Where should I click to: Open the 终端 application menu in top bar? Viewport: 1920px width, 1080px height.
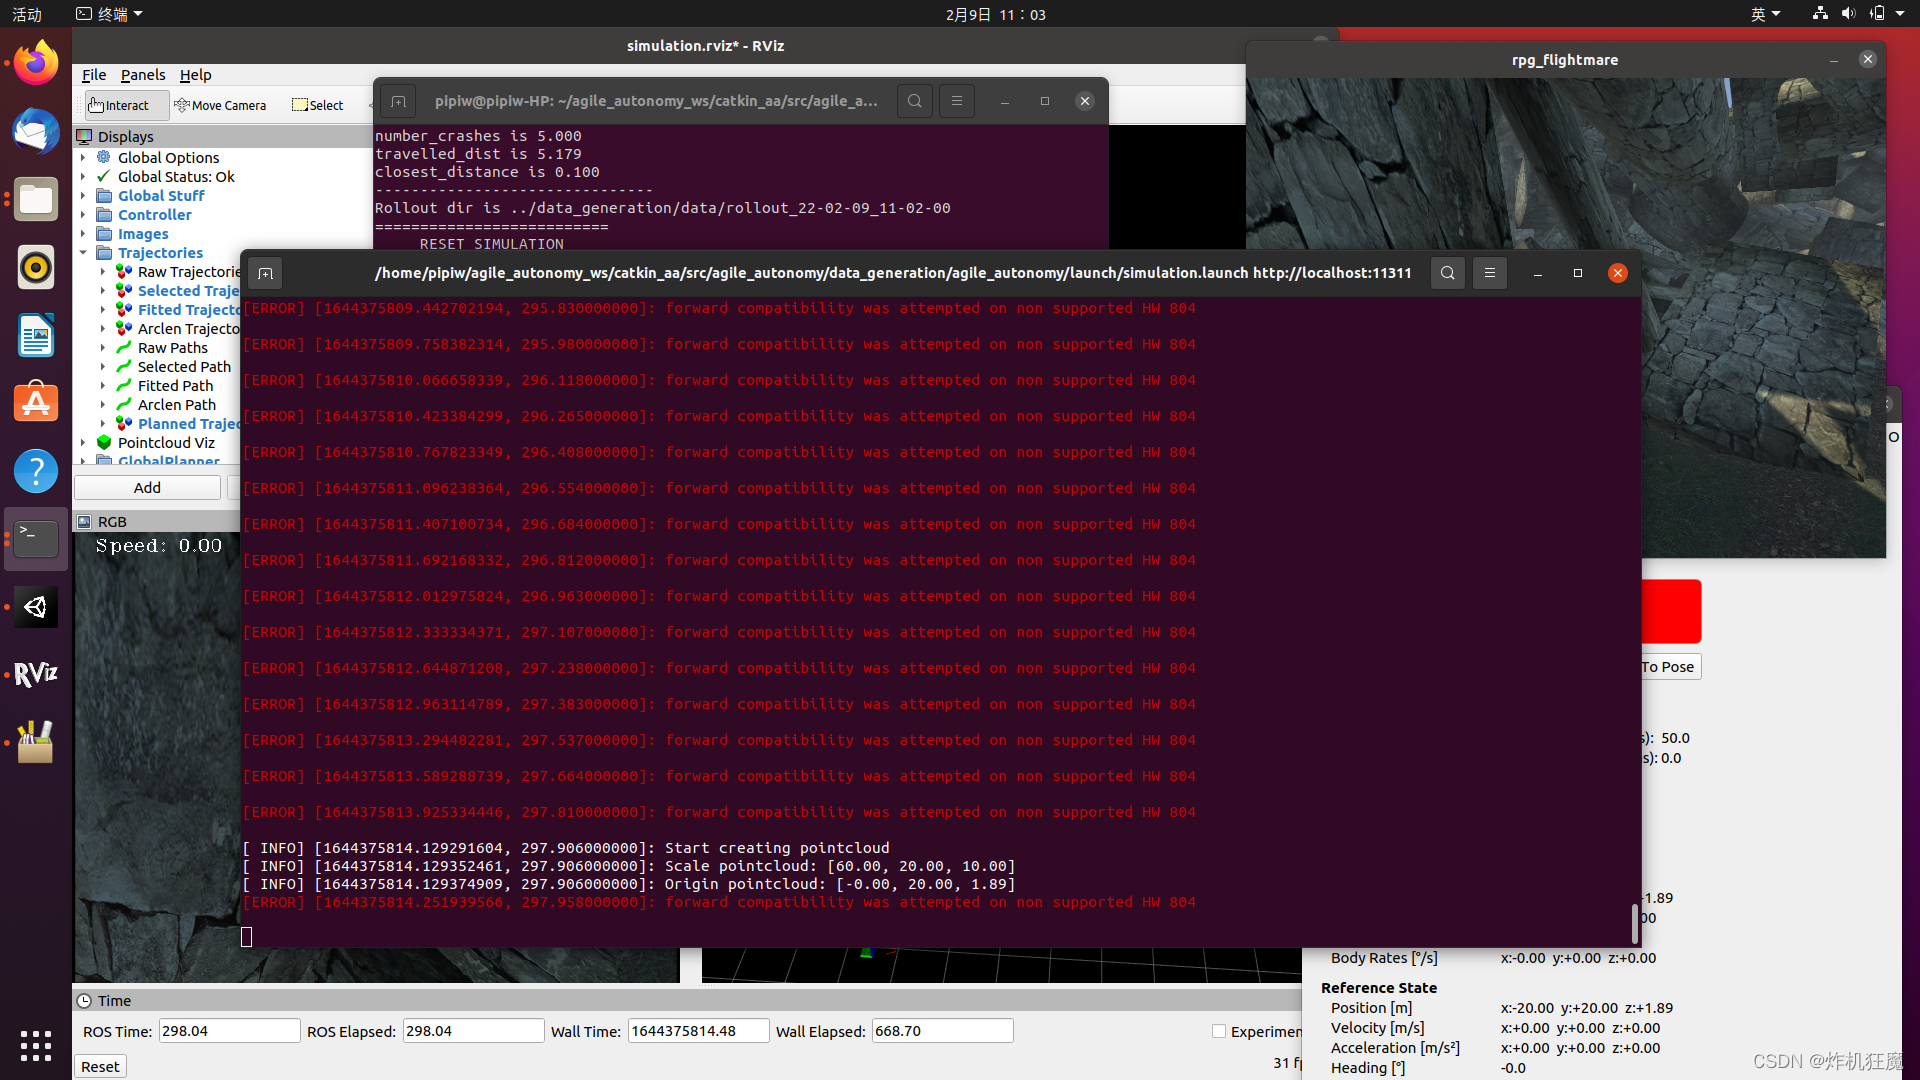click(110, 14)
